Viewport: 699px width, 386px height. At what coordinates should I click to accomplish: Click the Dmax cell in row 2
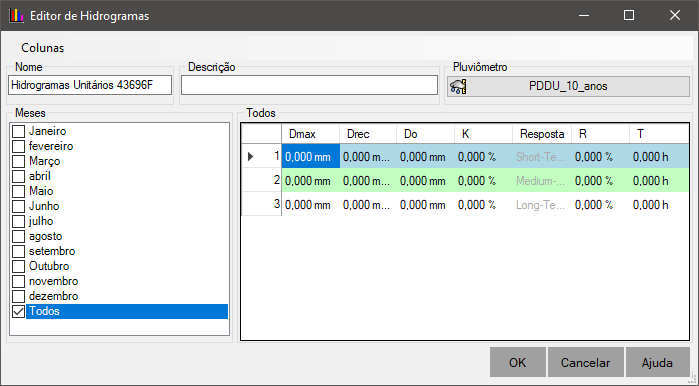(310, 180)
